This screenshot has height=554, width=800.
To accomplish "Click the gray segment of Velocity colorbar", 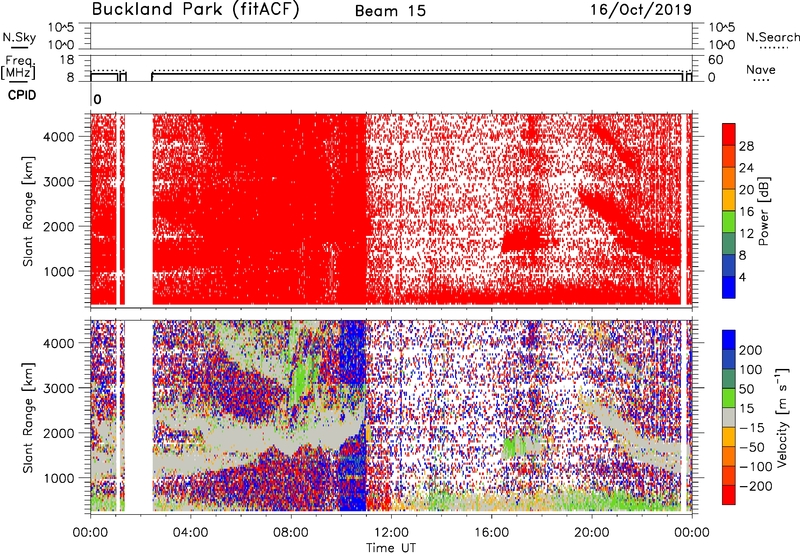I will (x=729, y=417).
